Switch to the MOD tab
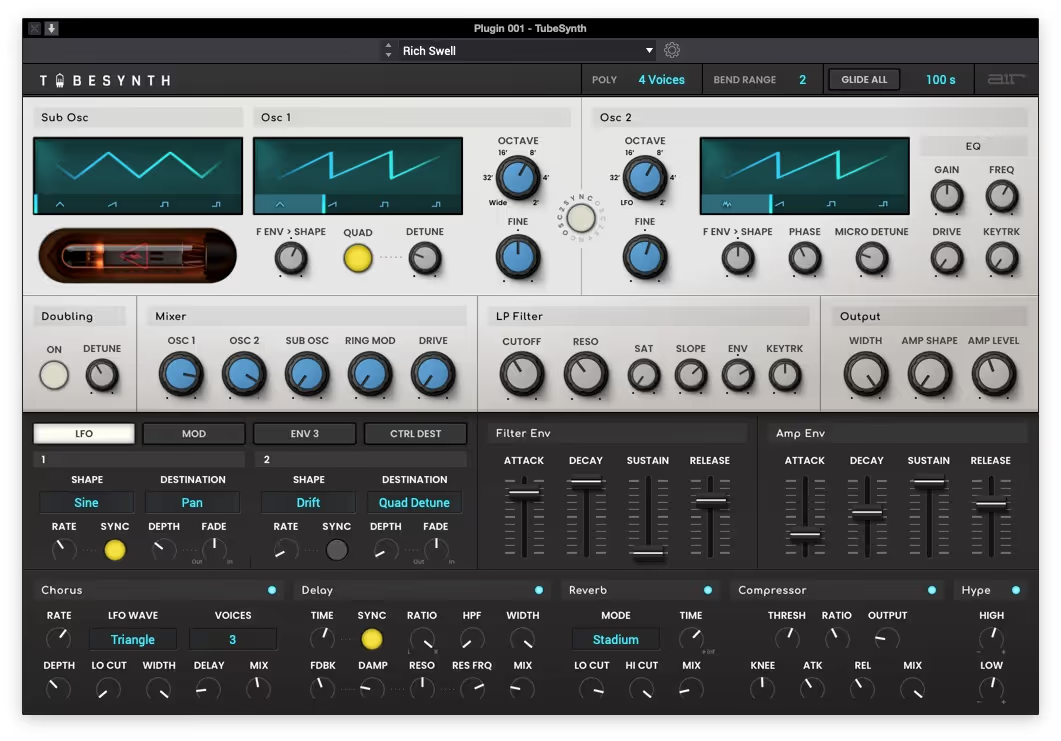 (x=194, y=434)
